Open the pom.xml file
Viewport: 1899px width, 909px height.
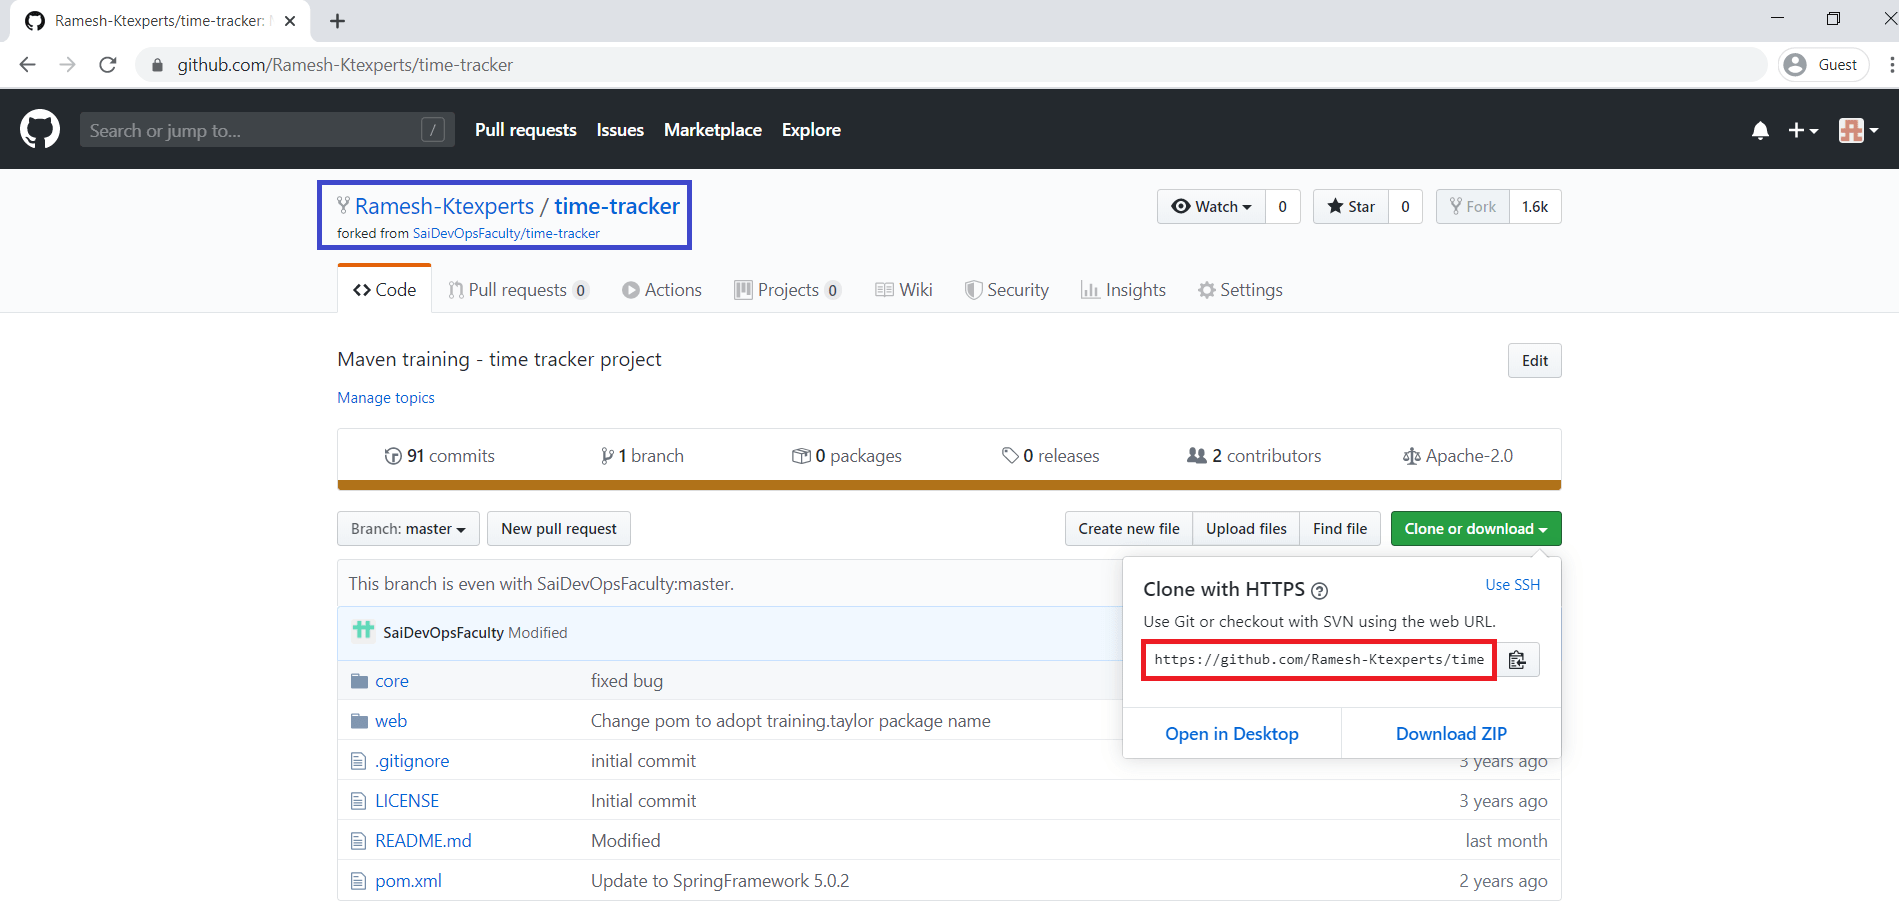tap(408, 881)
